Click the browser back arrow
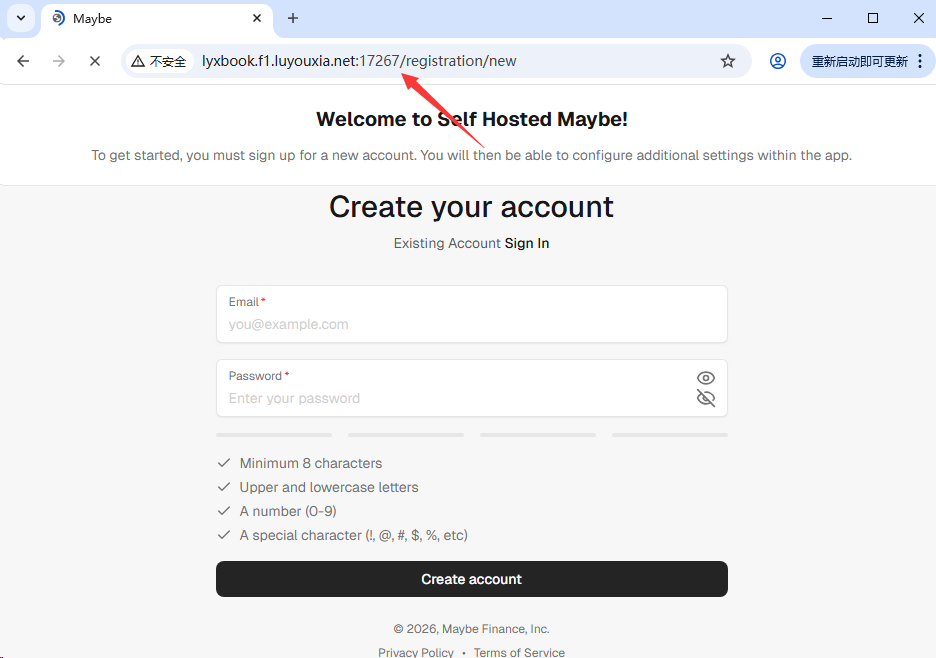936x658 pixels. click(23, 61)
